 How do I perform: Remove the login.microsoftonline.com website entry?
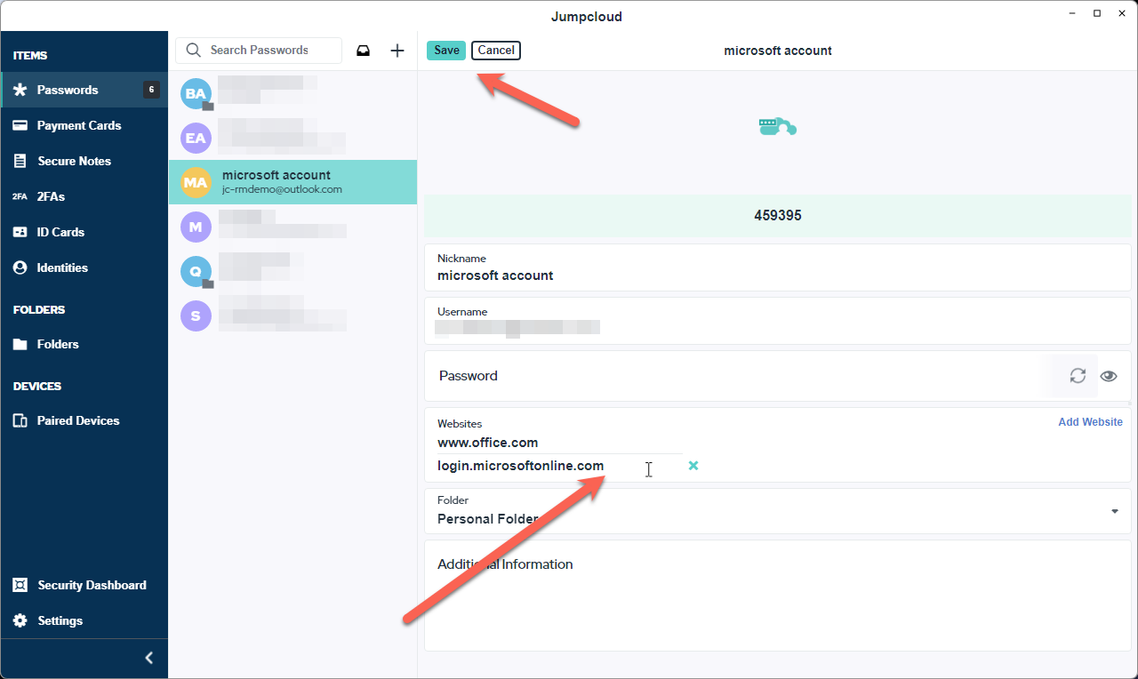click(693, 466)
